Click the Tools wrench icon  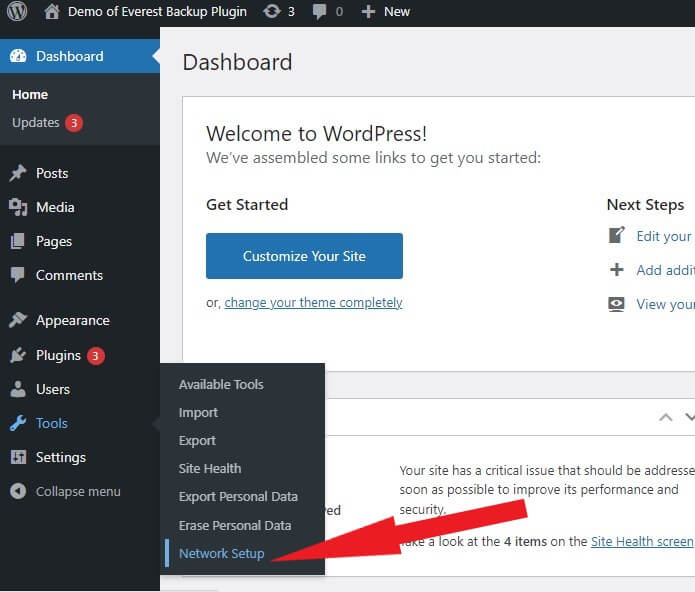click(x=18, y=423)
